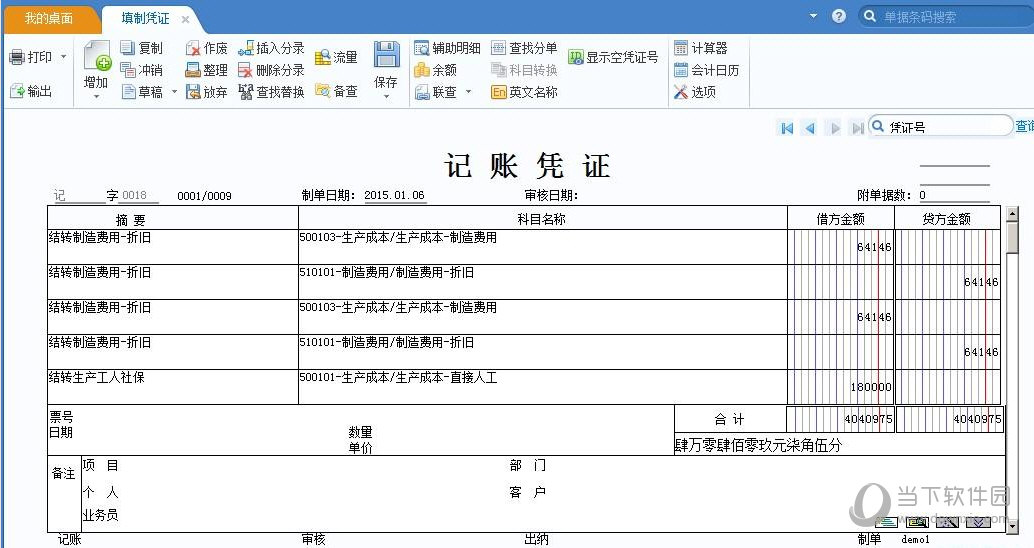
Task: Close the 填制凭证 tab
Action: coord(186,20)
